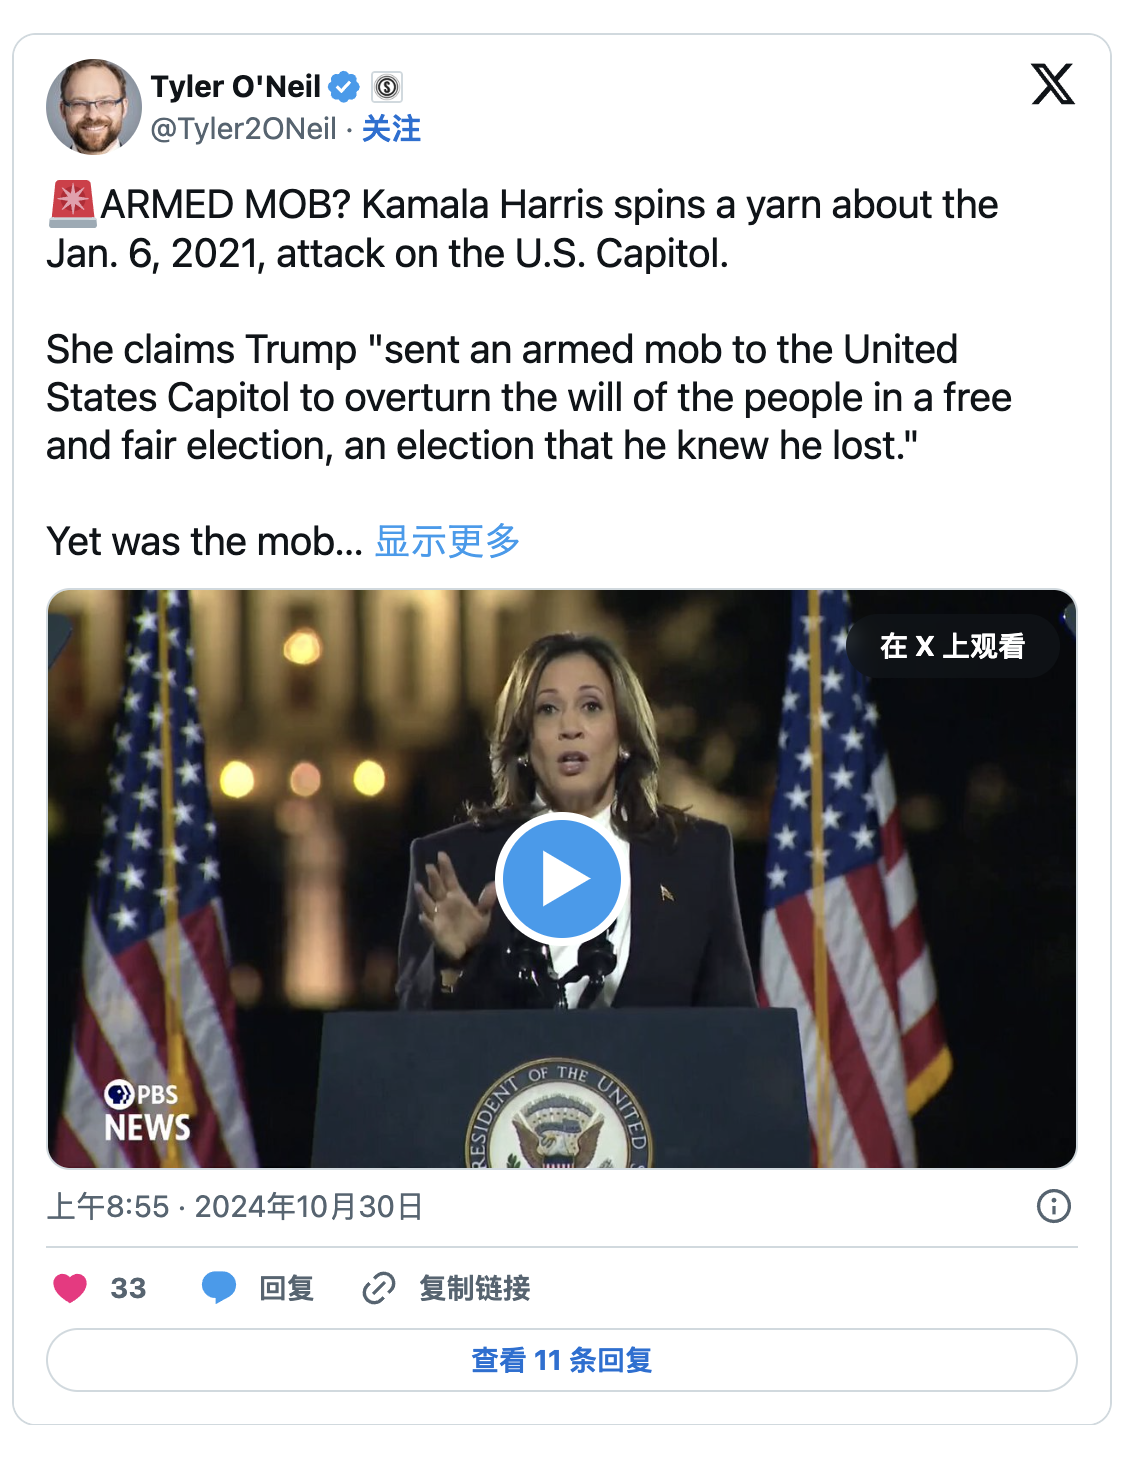Click the Tyler O'Neil display name
This screenshot has height=1458, width=1142.
click(x=236, y=87)
